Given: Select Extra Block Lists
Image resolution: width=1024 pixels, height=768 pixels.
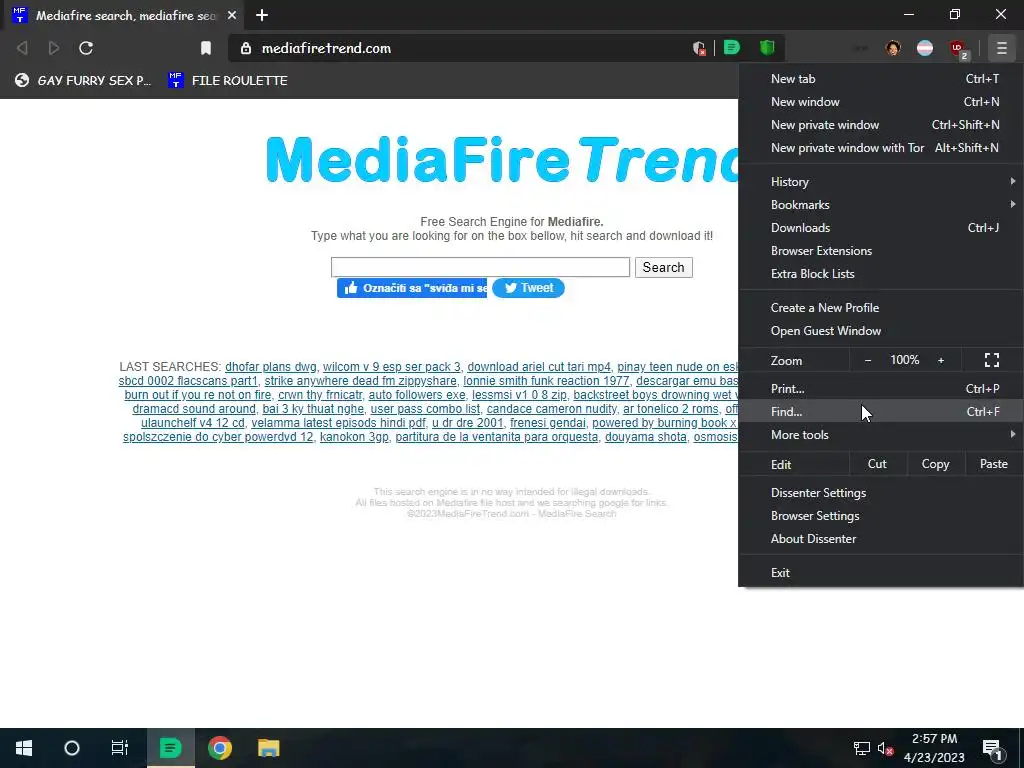Looking at the screenshot, I should pyautogui.click(x=881, y=274).
